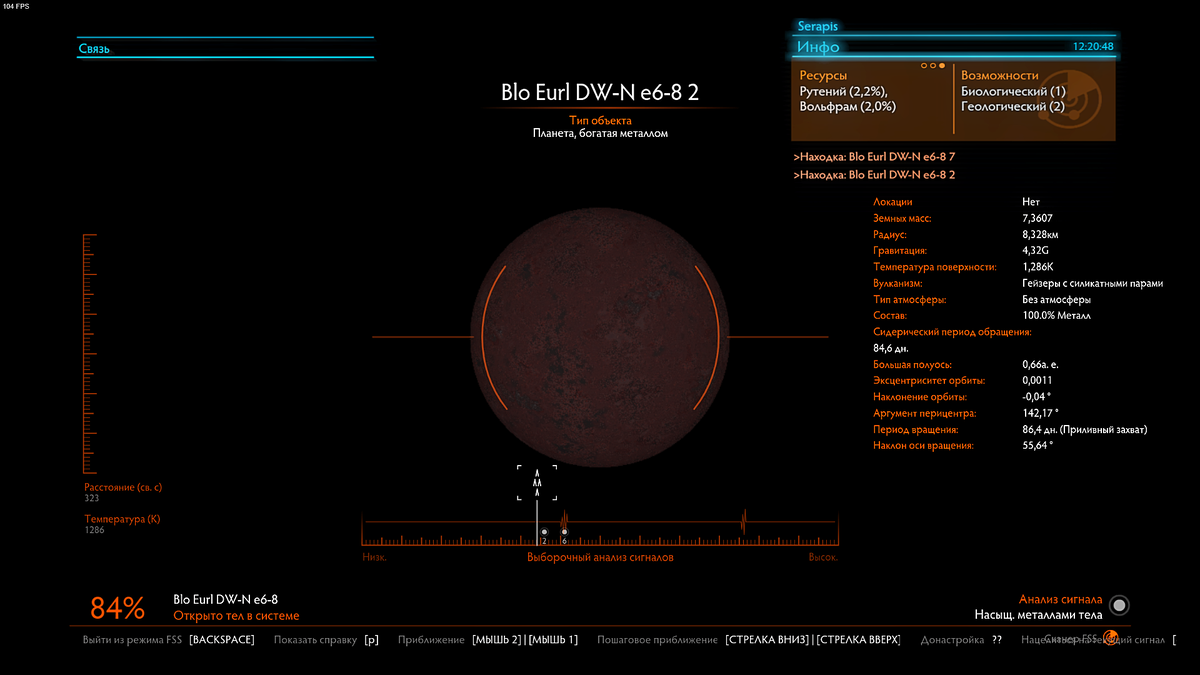1200x675 pixels.
Task: Click the Геологический (2) signal entry
Action: pos(1012,106)
